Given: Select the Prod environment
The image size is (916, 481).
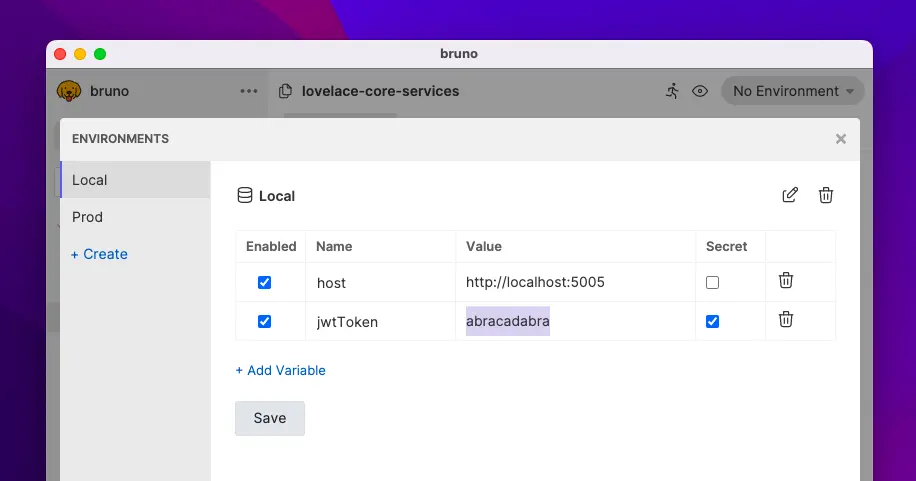Looking at the screenshot, I should click(x=135, y=217).
